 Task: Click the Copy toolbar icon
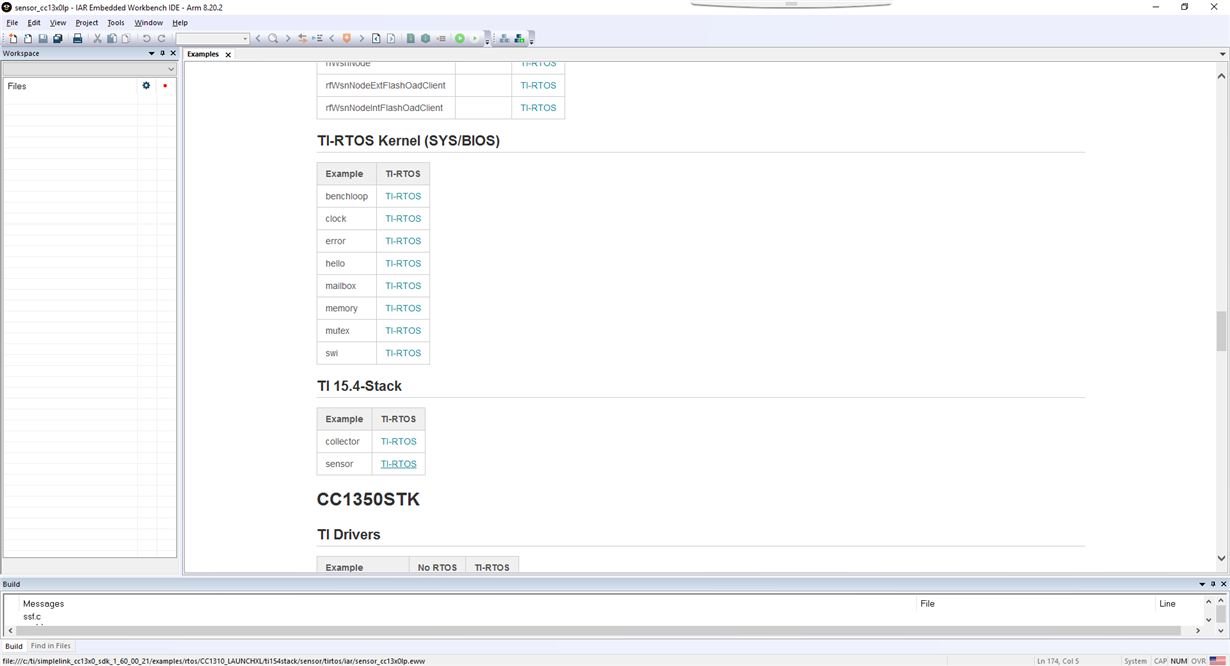coord(111,38)
